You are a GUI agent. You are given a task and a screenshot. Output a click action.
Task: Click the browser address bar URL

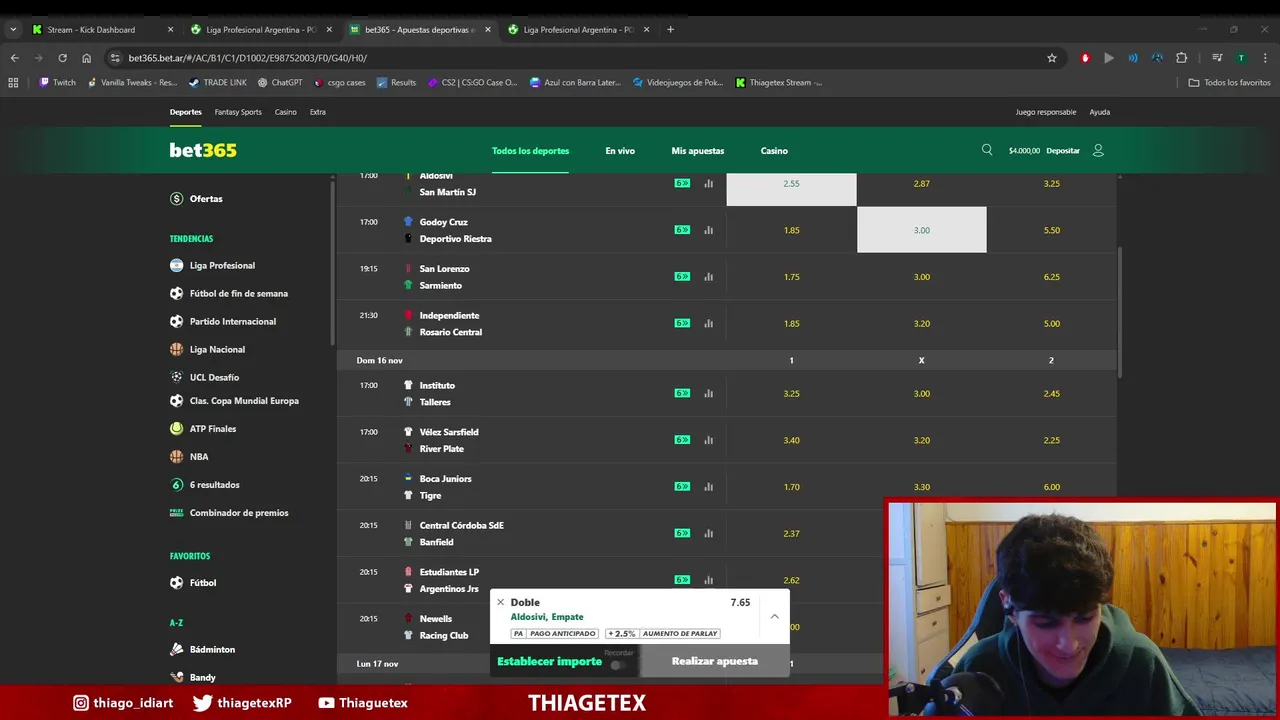pos(248,58)
